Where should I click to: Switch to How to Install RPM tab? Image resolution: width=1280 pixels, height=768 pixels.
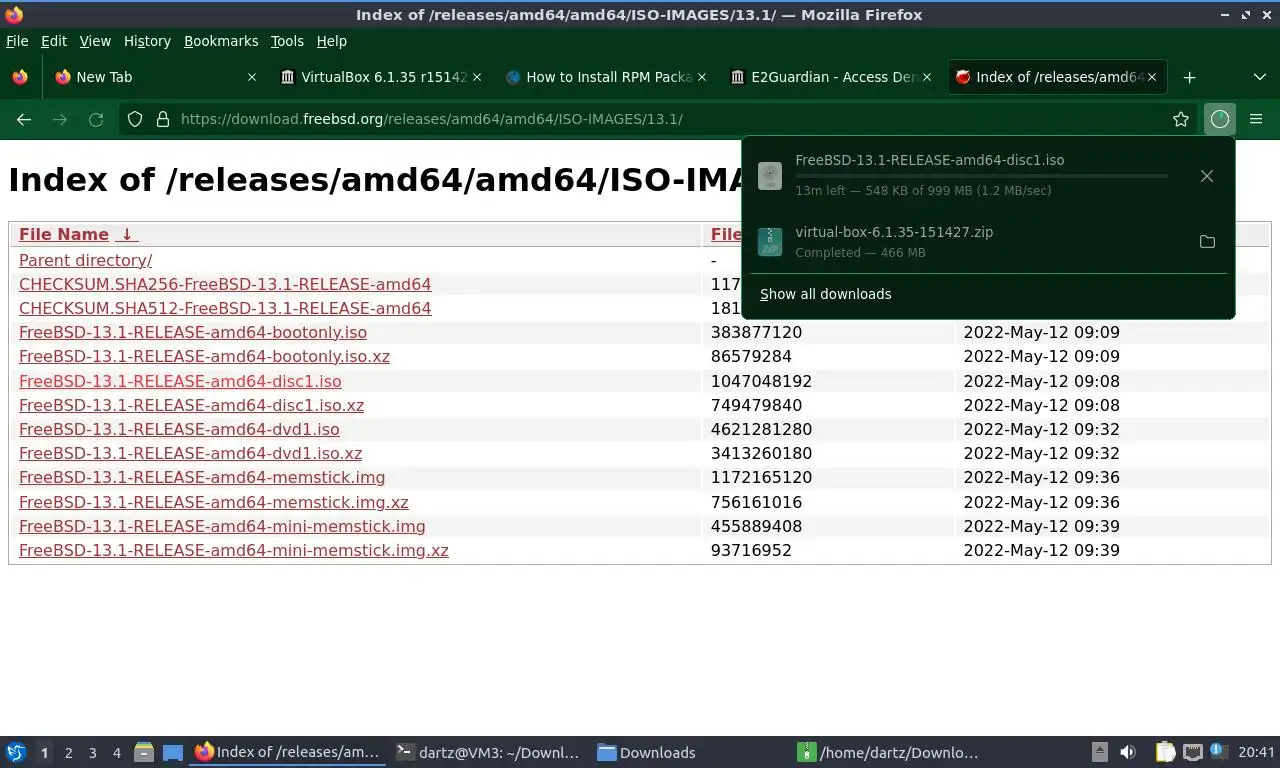(606, 77)
